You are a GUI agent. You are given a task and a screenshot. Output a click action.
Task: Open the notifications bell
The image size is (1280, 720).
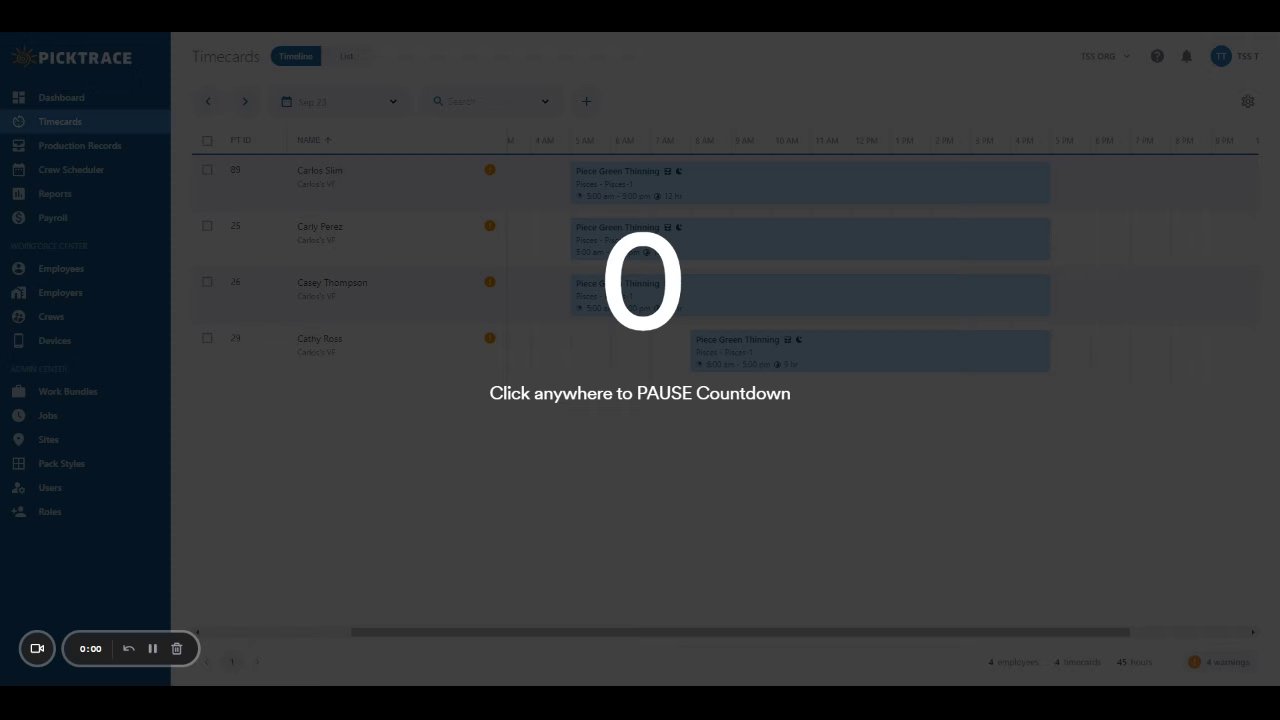[1187, 56]
